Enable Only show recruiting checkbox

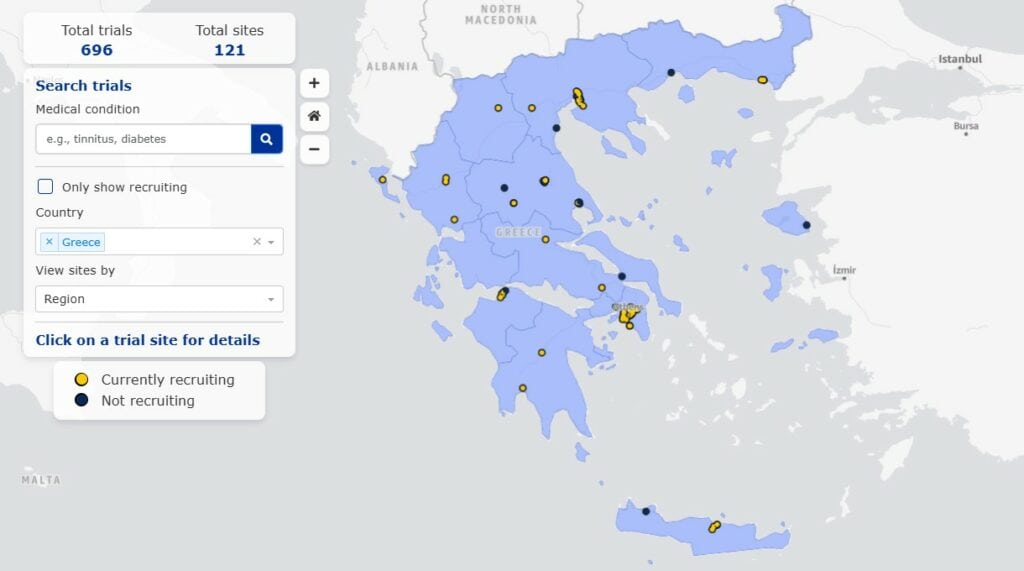coord(45,187)
